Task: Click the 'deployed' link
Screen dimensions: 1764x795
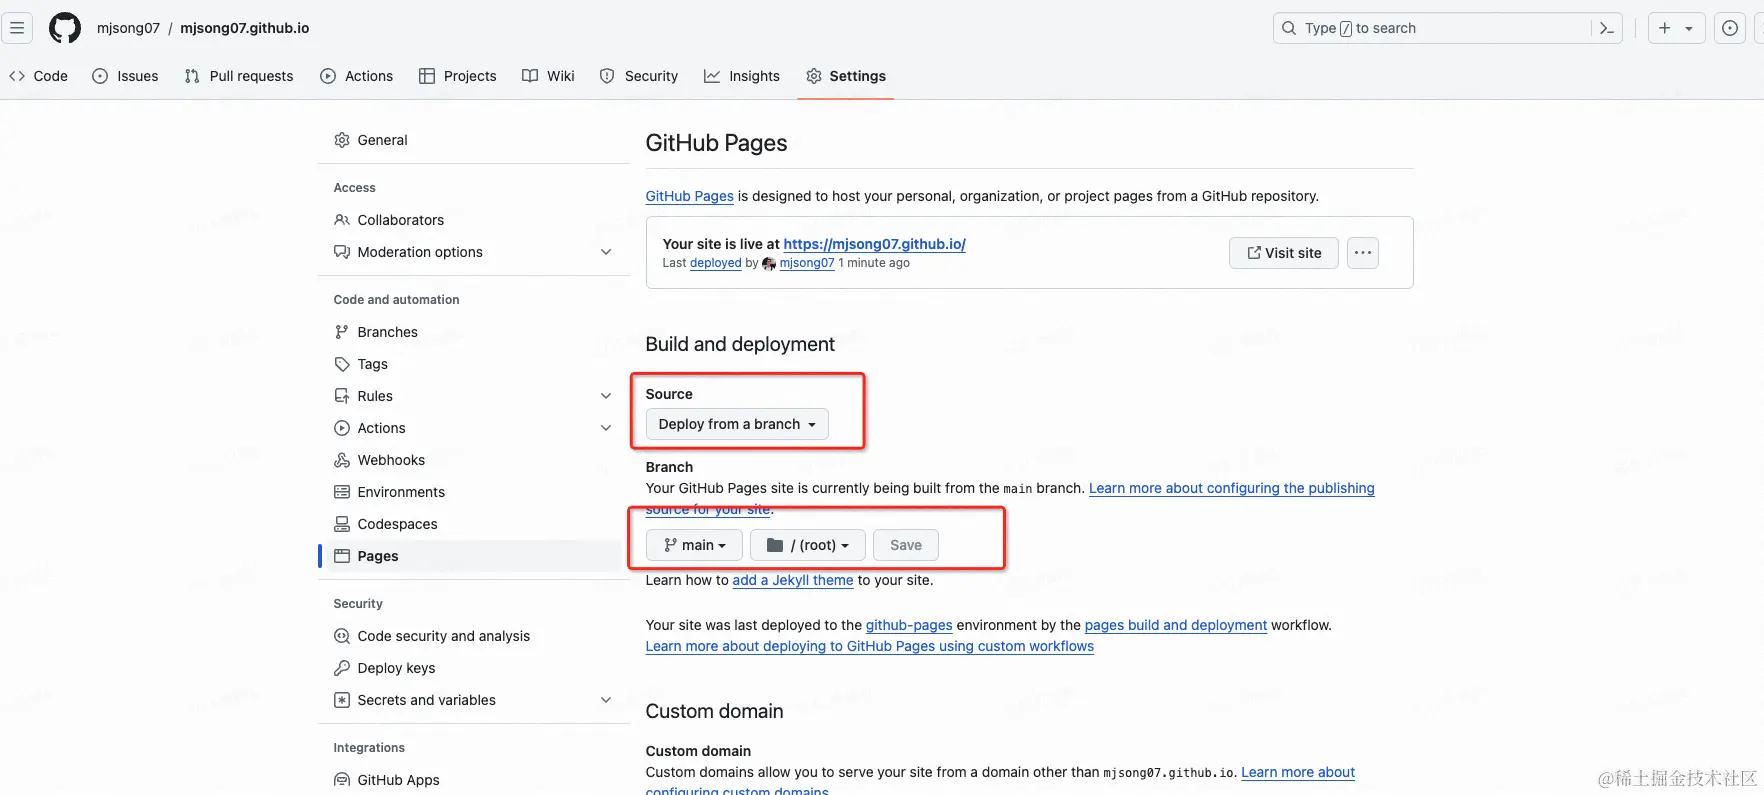Action: 716,263
